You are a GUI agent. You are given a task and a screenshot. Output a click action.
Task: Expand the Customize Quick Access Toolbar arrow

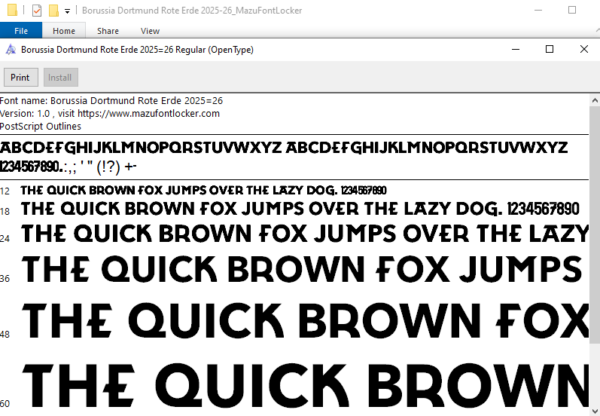(67, 11)
